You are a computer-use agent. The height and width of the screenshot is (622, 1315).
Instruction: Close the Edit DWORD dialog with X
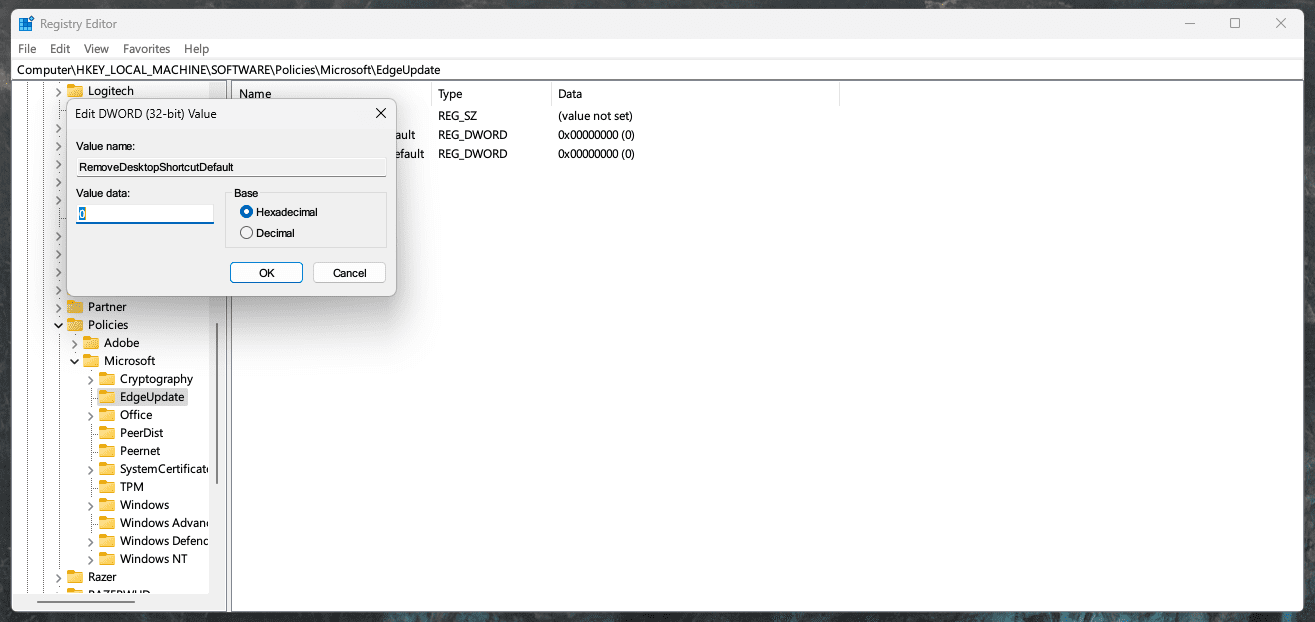point(380,113)
